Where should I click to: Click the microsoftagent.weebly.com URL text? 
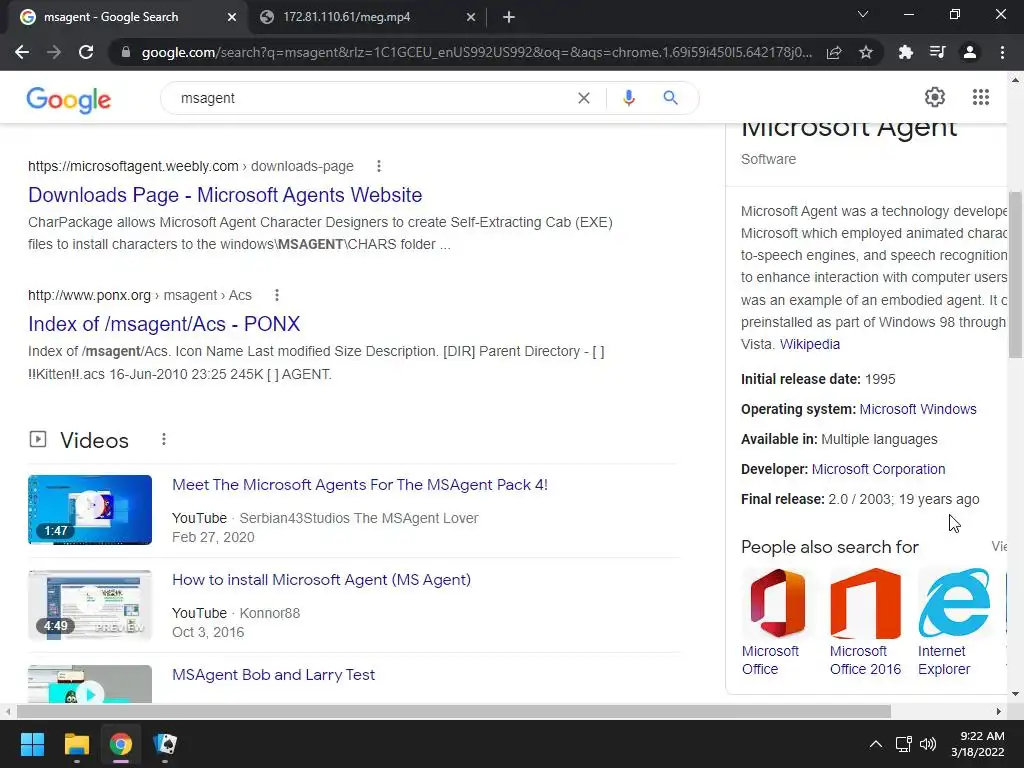(x=133, y=167)
